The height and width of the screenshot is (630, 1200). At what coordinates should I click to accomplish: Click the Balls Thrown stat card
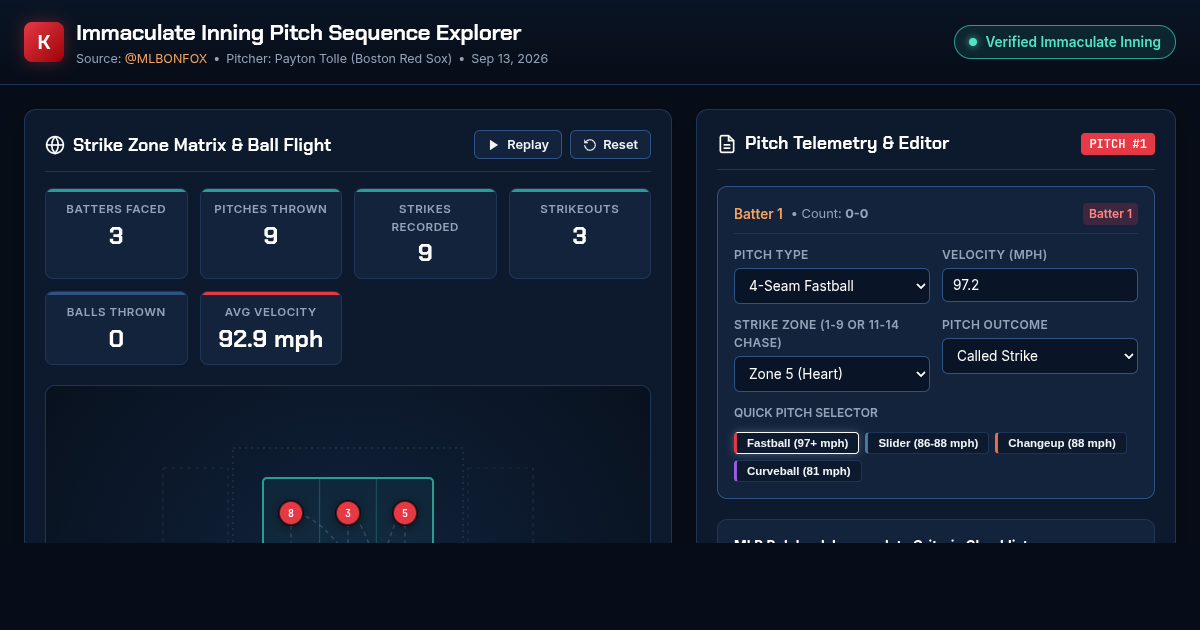tap(116, 328)
